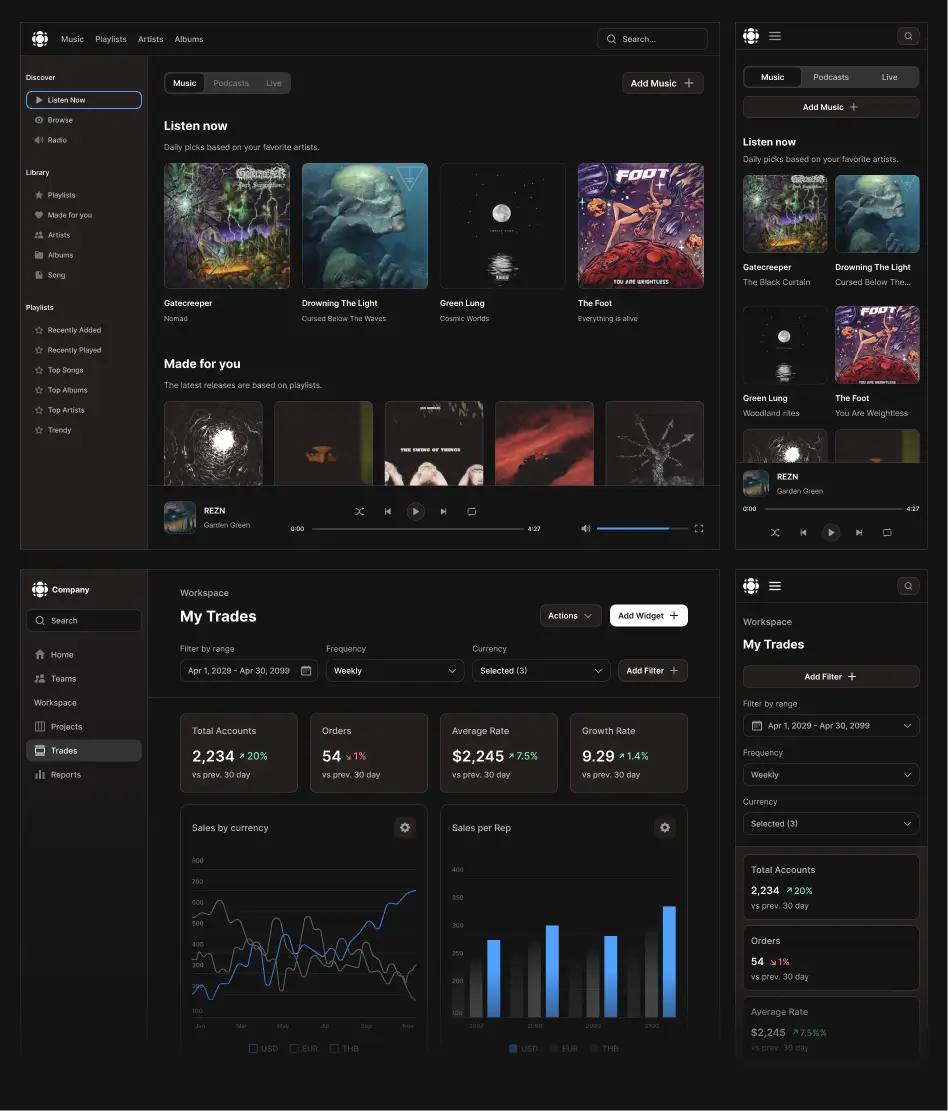948x1111 pixels.
Task: Click play button in desktop music player
Action: [x=415, y=512]
